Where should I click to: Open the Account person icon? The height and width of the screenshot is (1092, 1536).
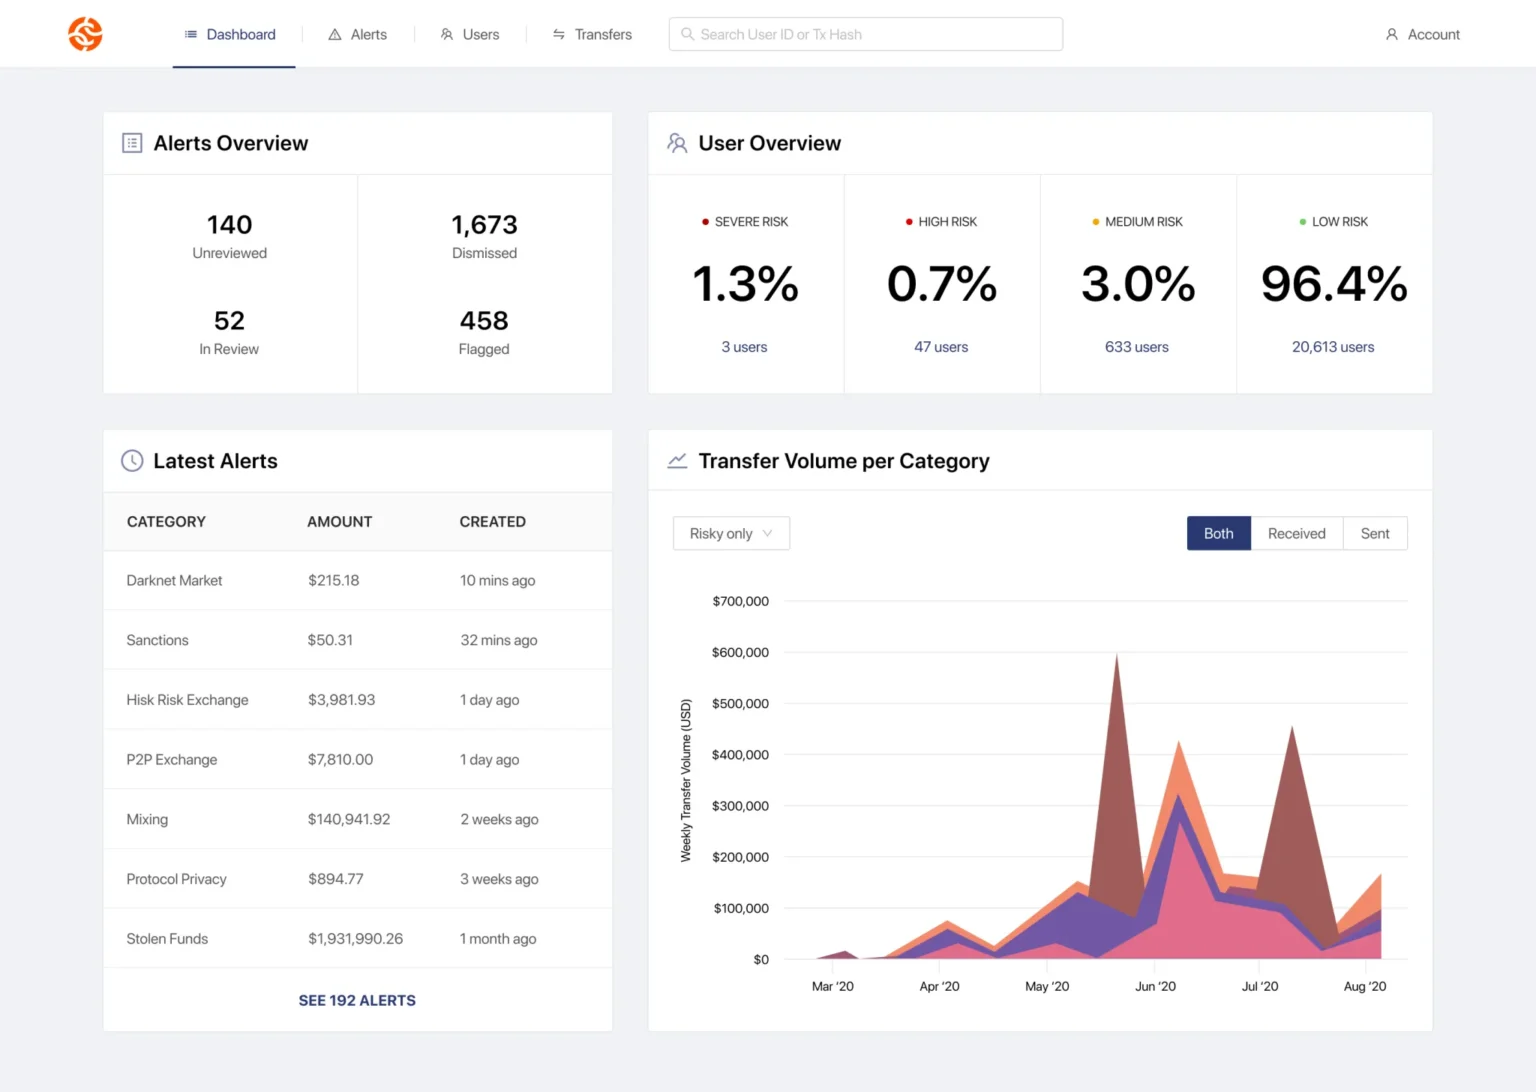[1391, 33]
